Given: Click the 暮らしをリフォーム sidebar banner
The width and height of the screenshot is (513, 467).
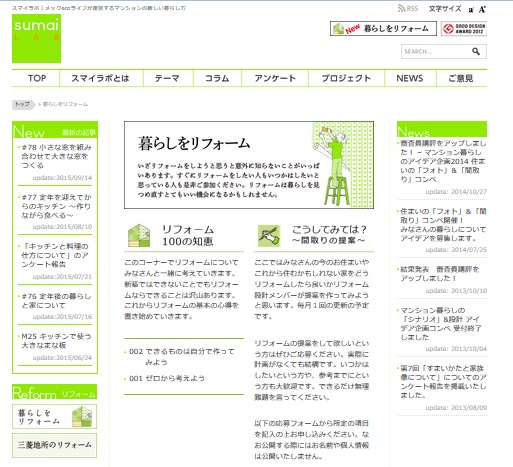Looking at the screenshot, I should [54, 417].
